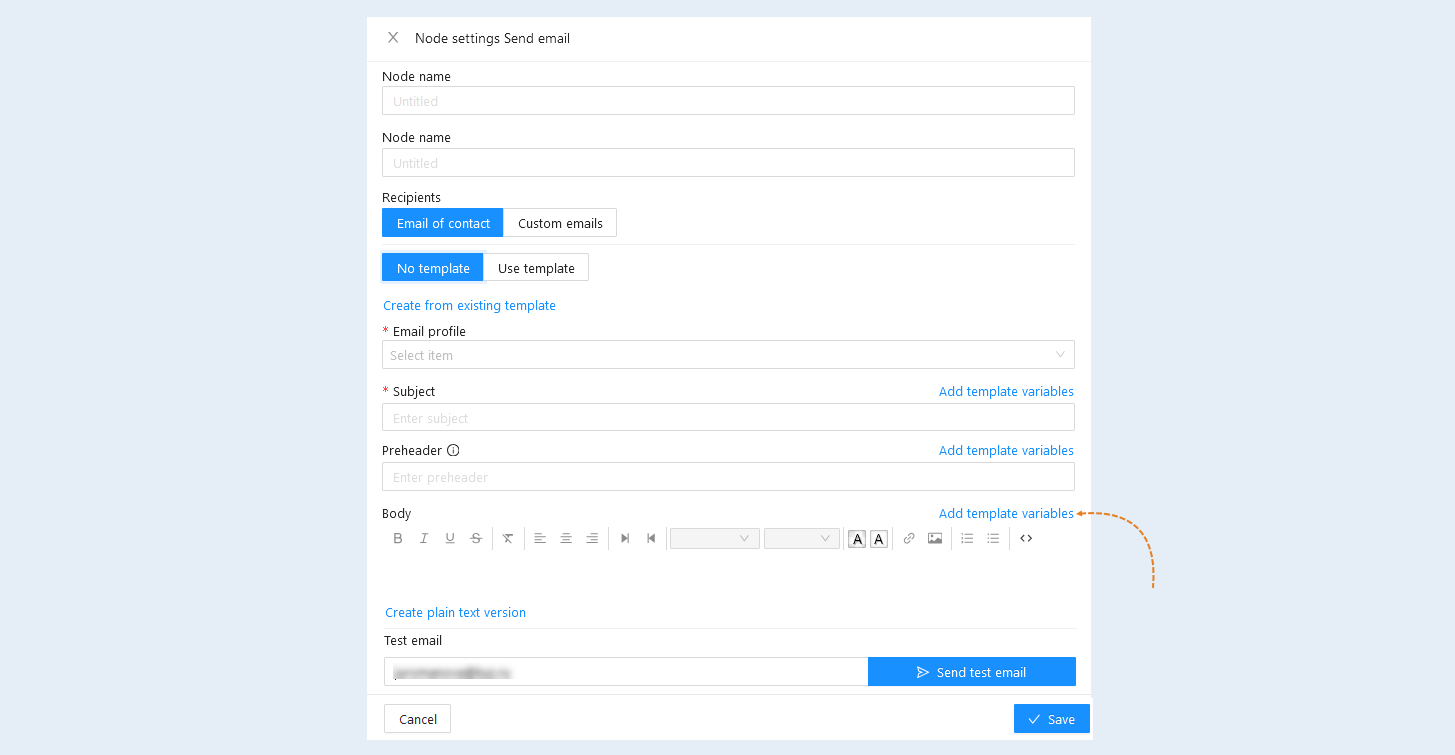Expand the second body editor size dropdown

tap(802, 539)
